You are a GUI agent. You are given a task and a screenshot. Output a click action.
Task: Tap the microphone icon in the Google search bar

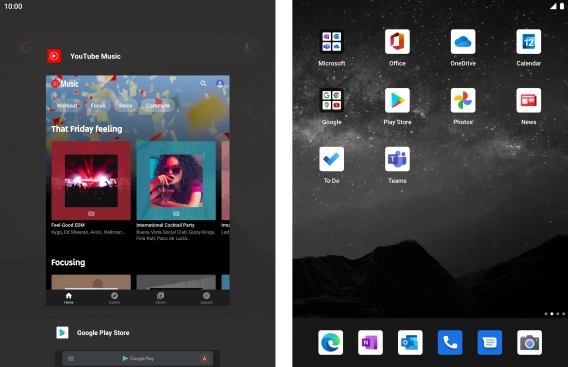pyautogui.click(x=247, y=47)
